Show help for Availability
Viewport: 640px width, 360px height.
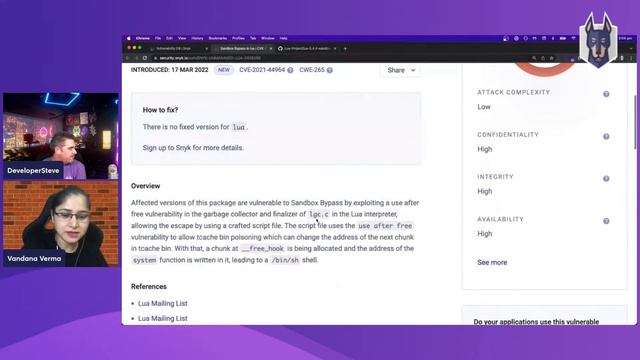tap(606, 221)
